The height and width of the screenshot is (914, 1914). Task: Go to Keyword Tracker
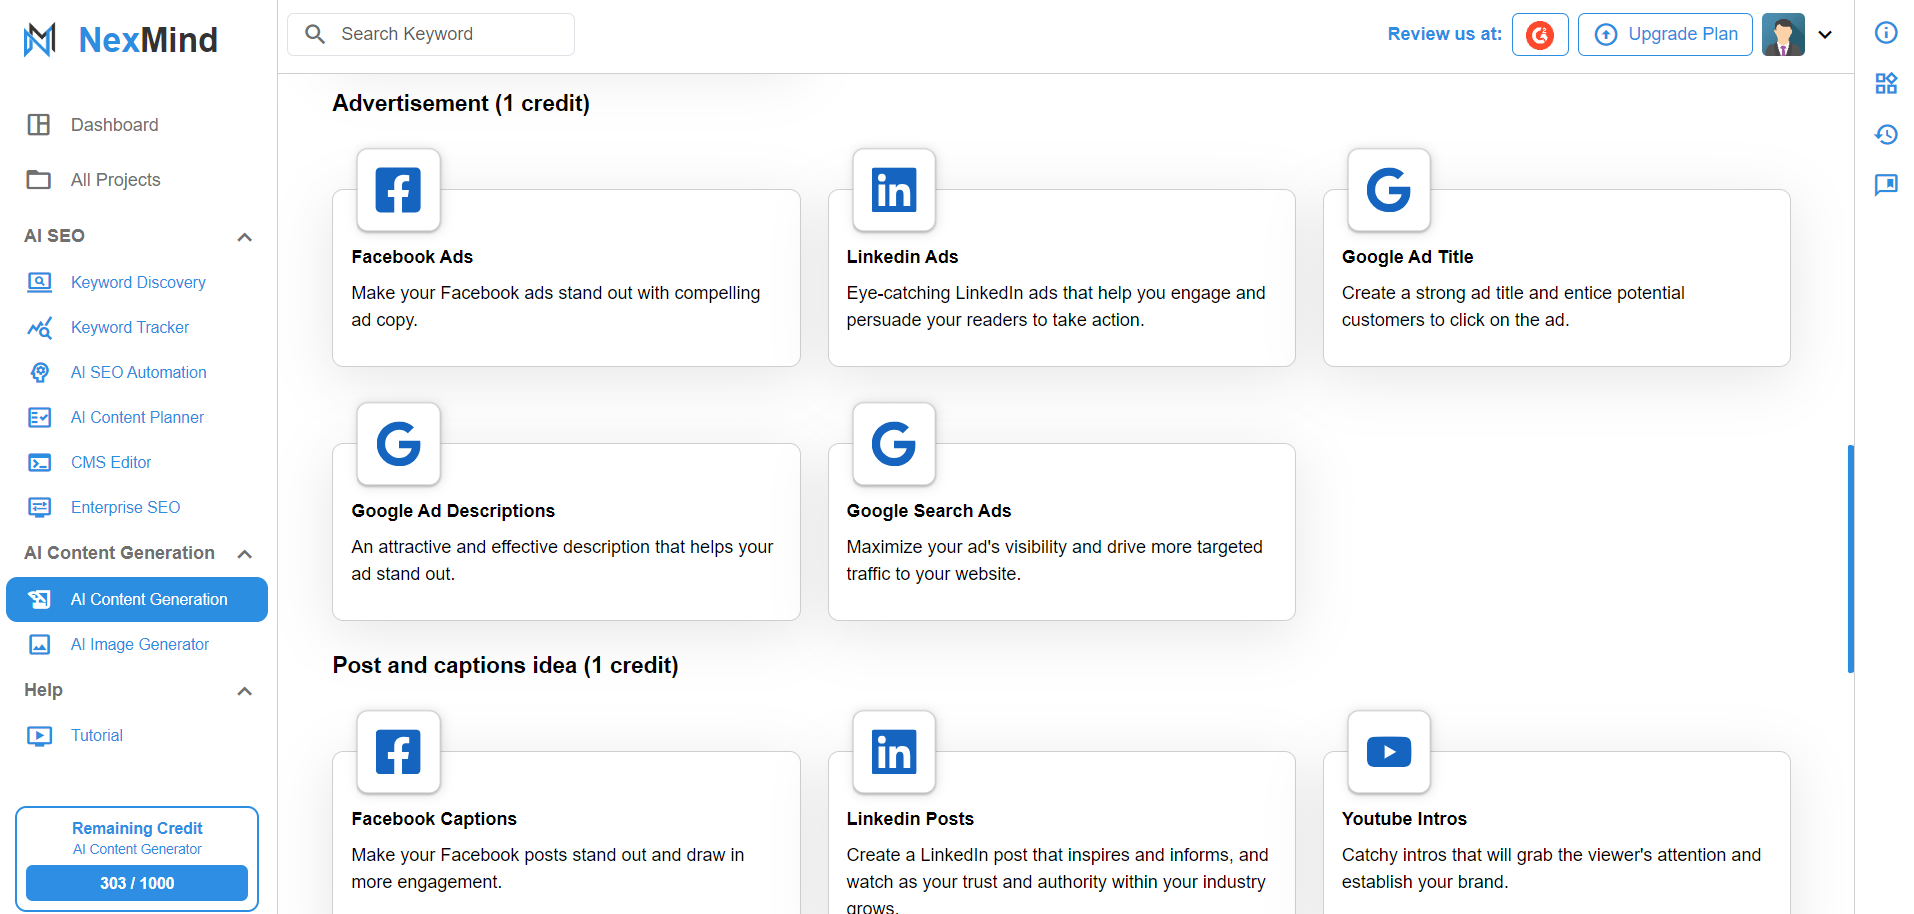click(x=130, y=327)
